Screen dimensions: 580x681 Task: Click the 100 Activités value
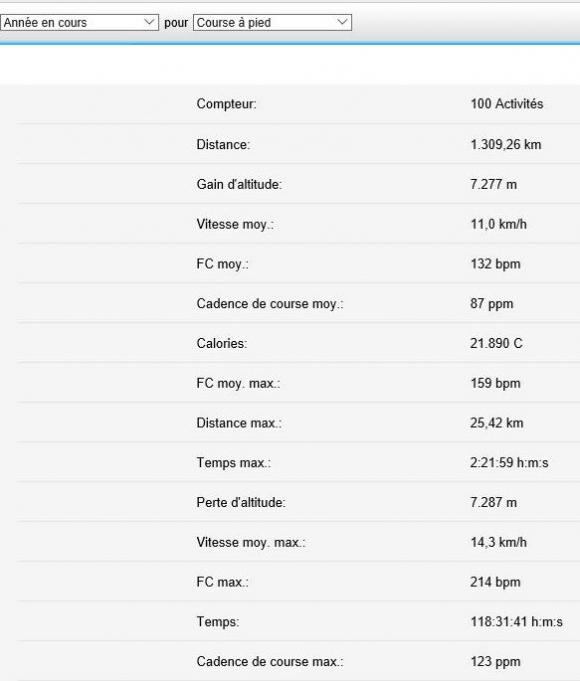click(507, 104)
